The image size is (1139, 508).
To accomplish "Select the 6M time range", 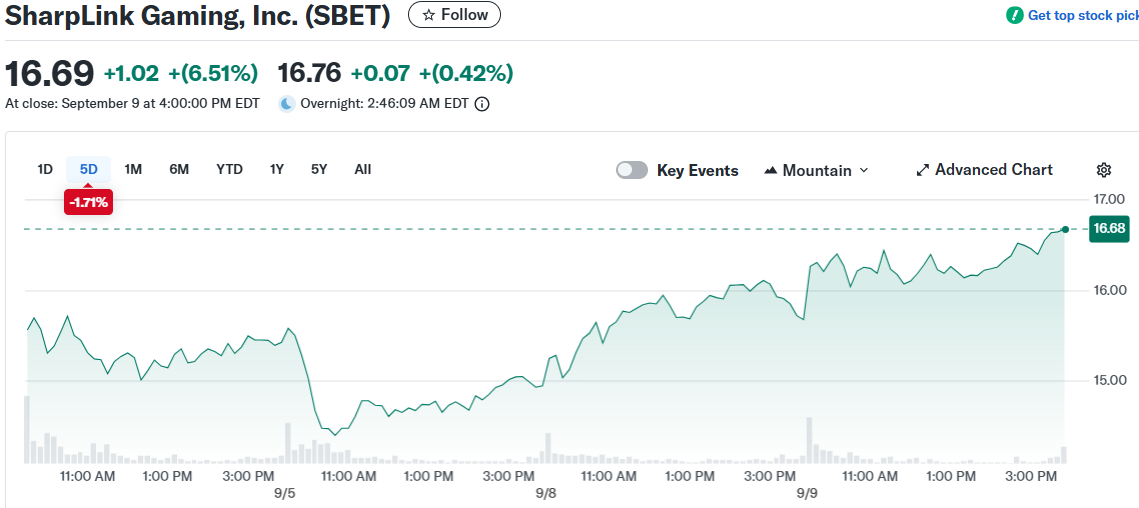I will [179, 169].
